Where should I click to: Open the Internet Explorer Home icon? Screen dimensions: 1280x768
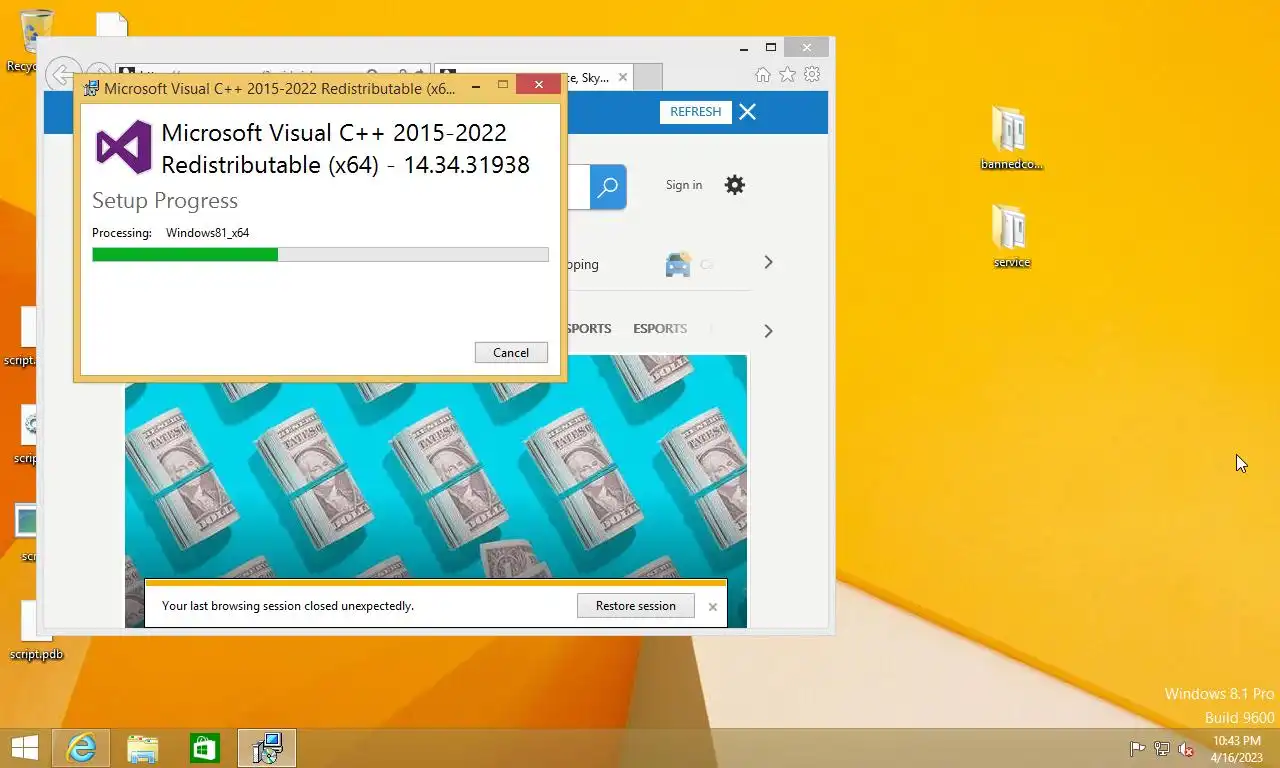point(763,75)
